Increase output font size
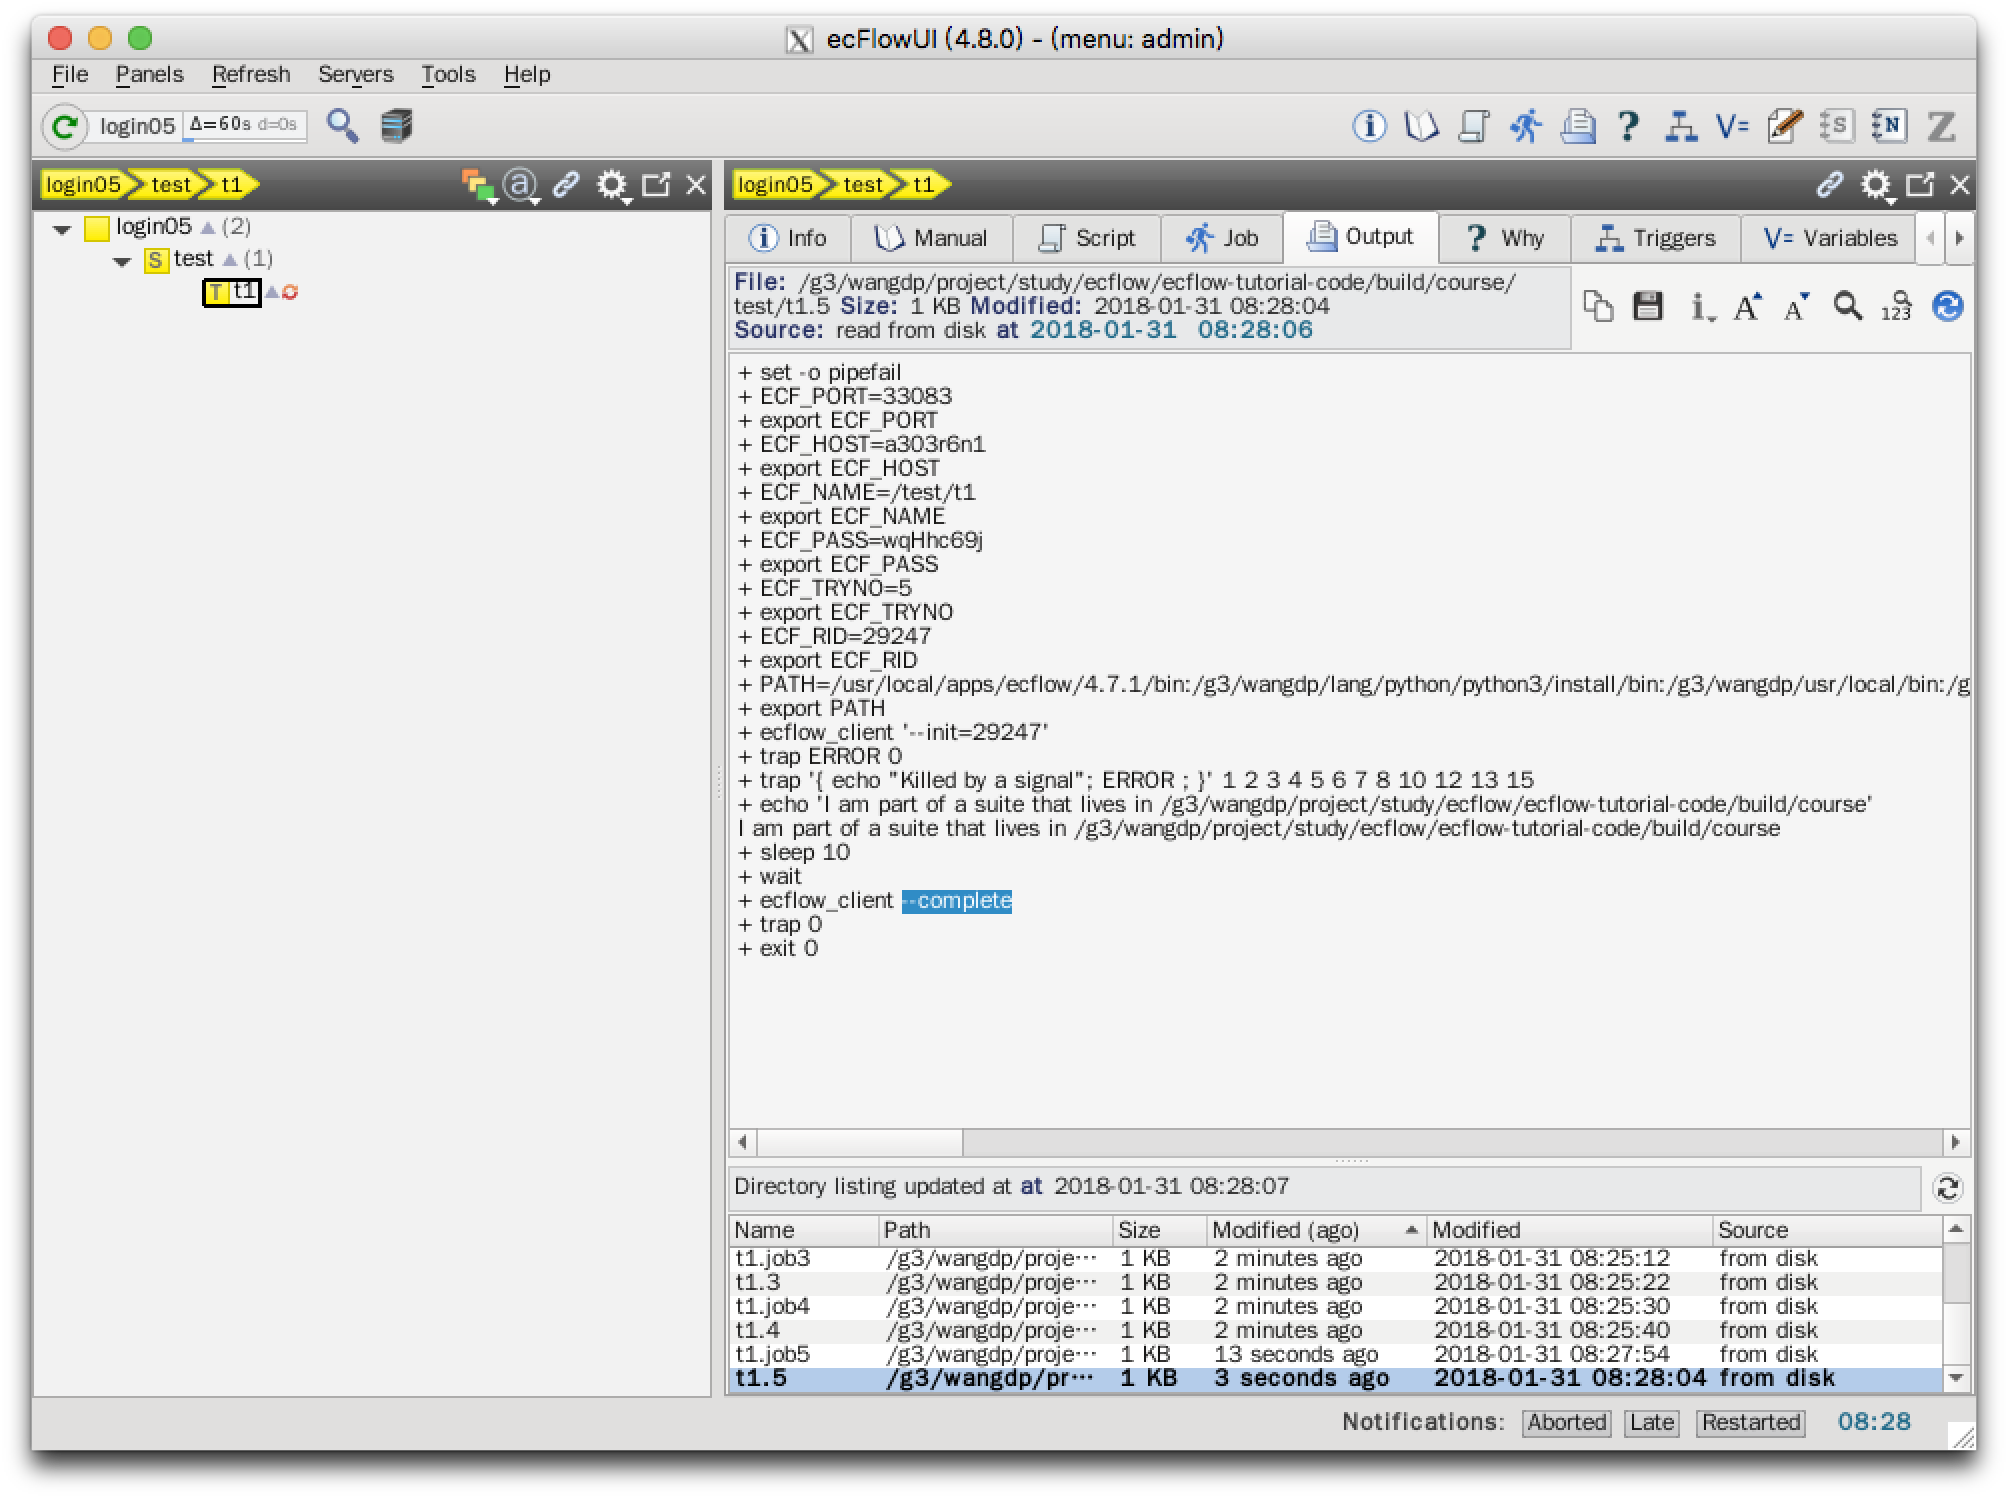The height and width of the screenshot is (1498, 2008). click(1747, 306)
